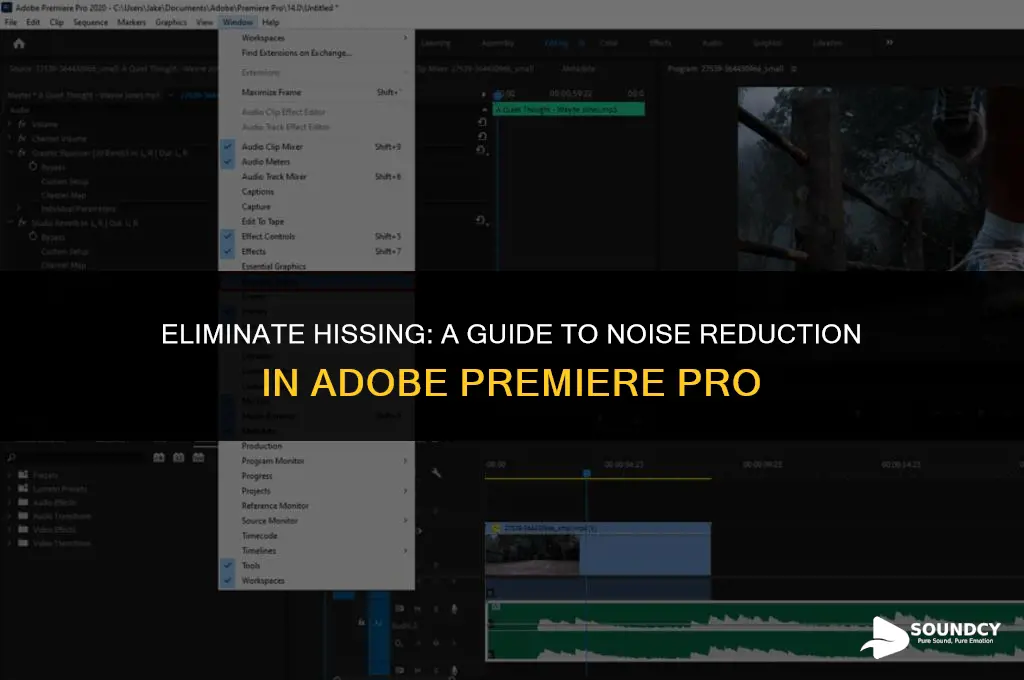Viewport: 1024px width, 680px height.
Task: Select the video clip thumbnail in timeline
Action: coord(532,555)
